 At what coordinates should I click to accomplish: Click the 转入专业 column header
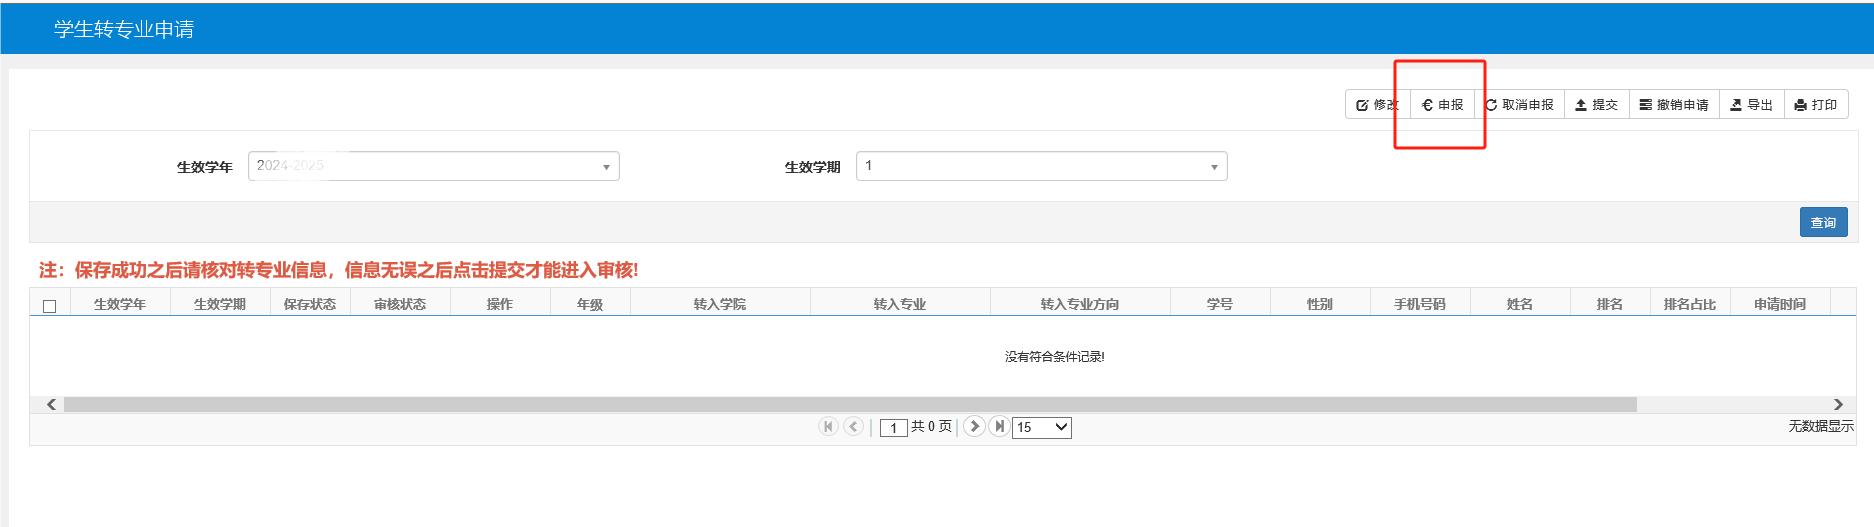(899, 304)
